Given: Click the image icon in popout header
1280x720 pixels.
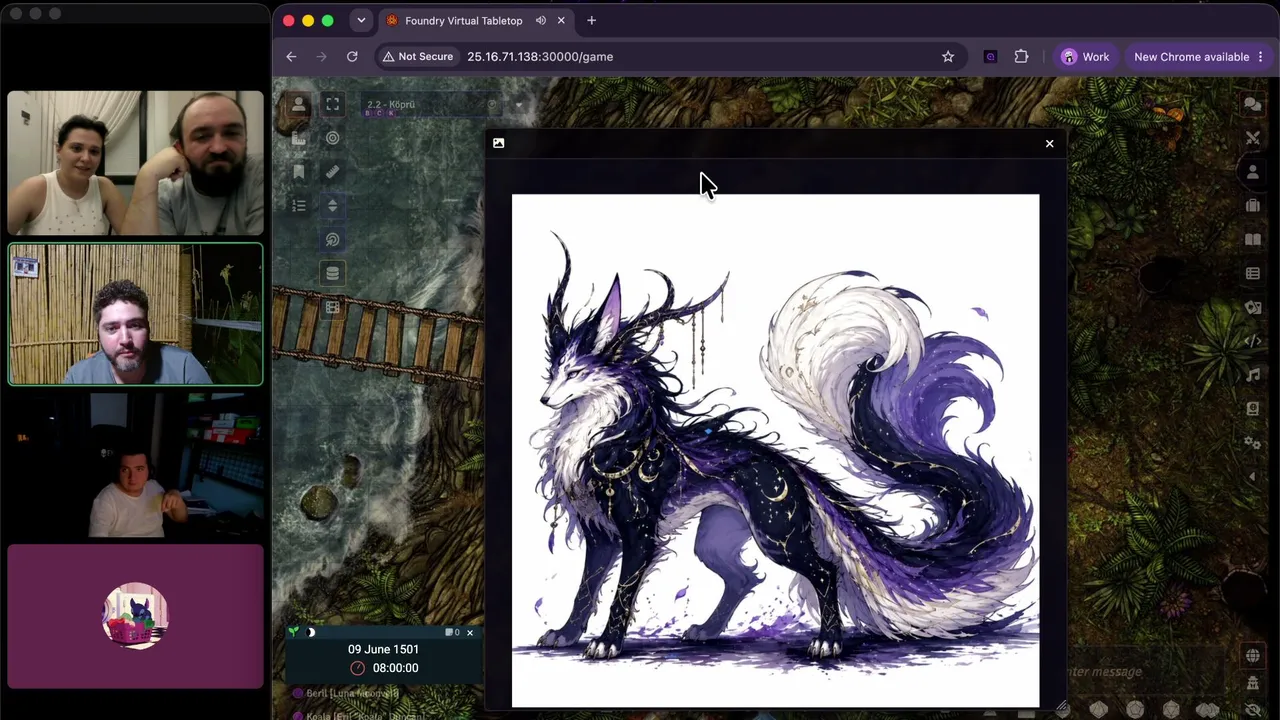Looking at the screenshot, I should 499,143.
